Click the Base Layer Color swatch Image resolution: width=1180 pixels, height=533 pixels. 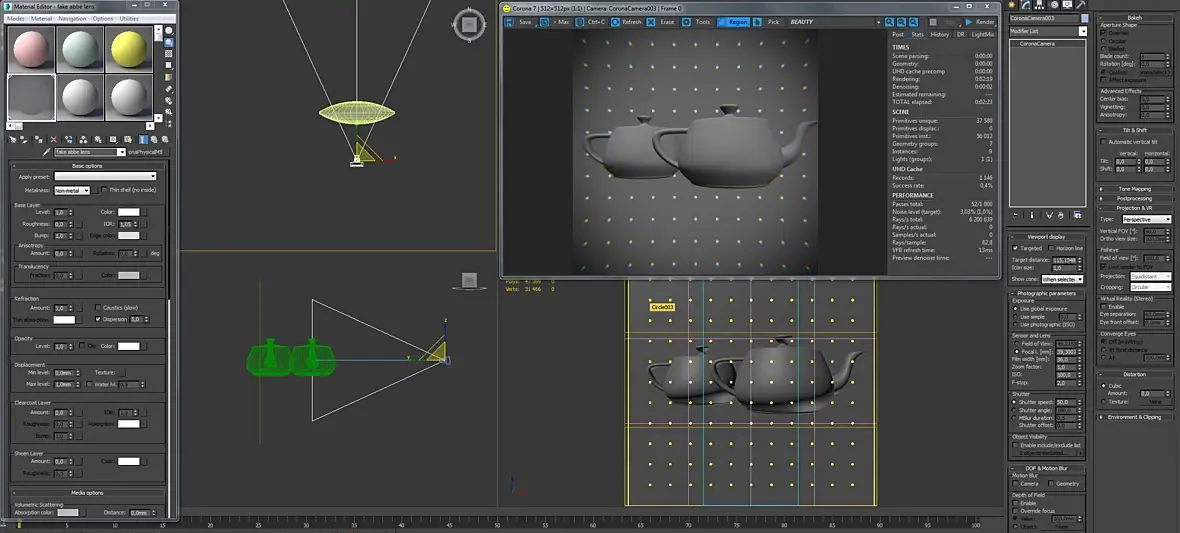point(129,212)
